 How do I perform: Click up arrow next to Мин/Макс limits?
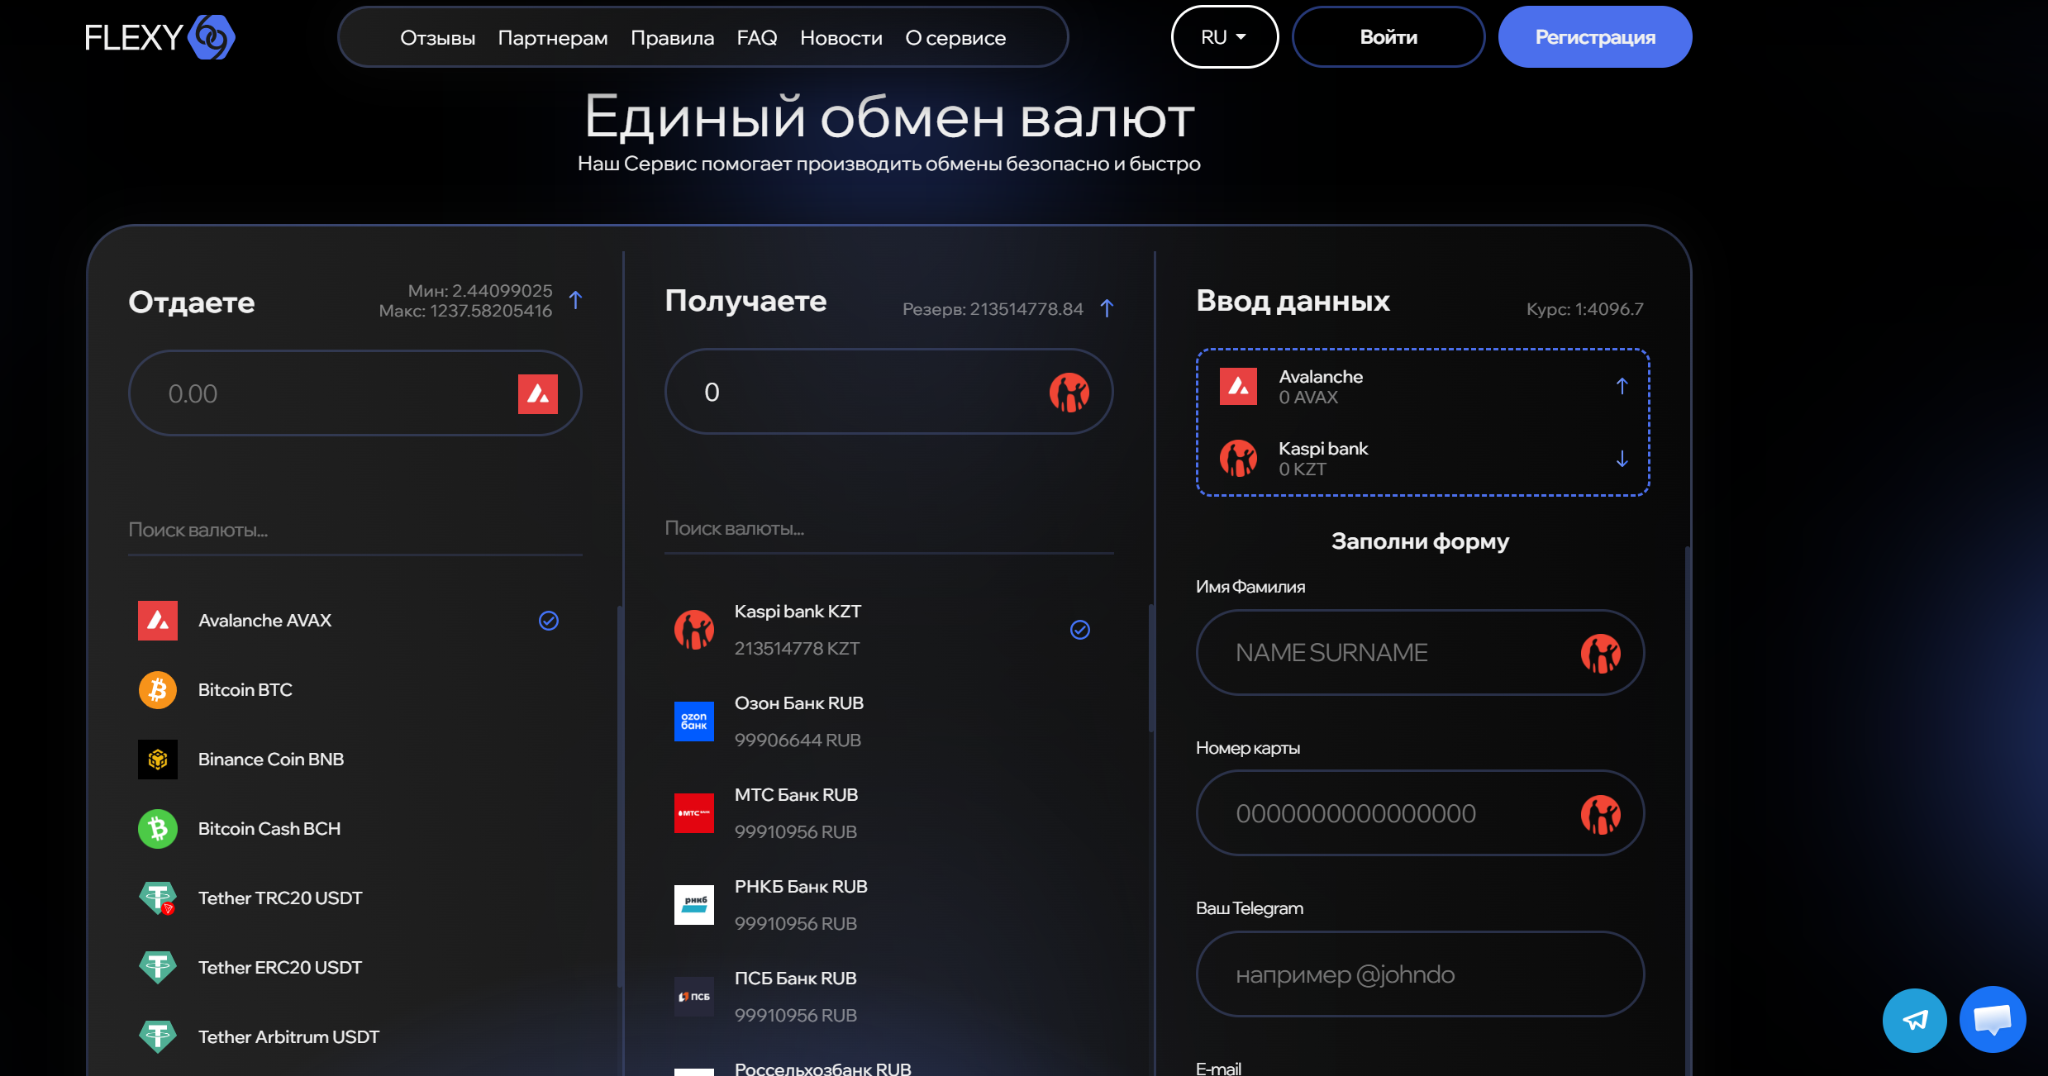click(x=576, y=300)
